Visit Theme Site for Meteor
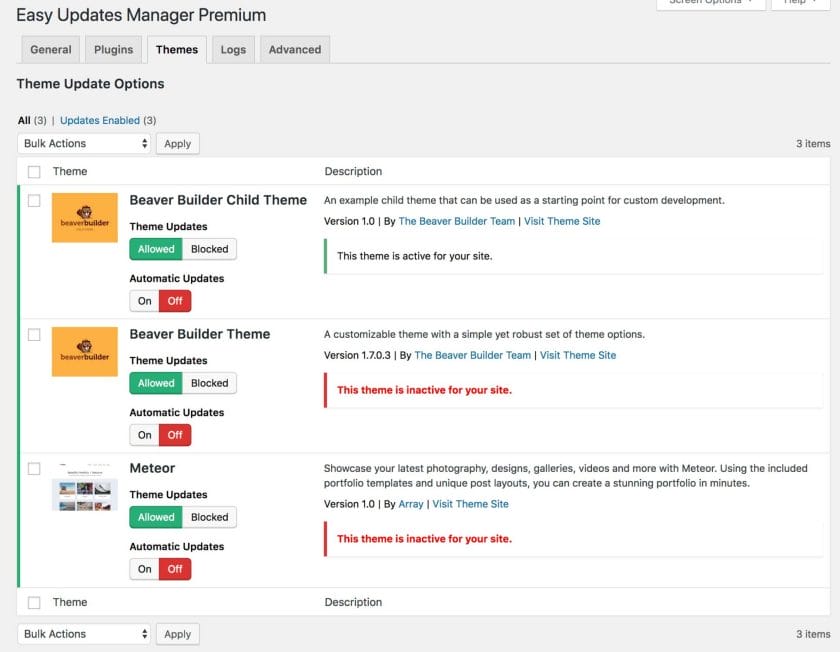 point(470,504)
